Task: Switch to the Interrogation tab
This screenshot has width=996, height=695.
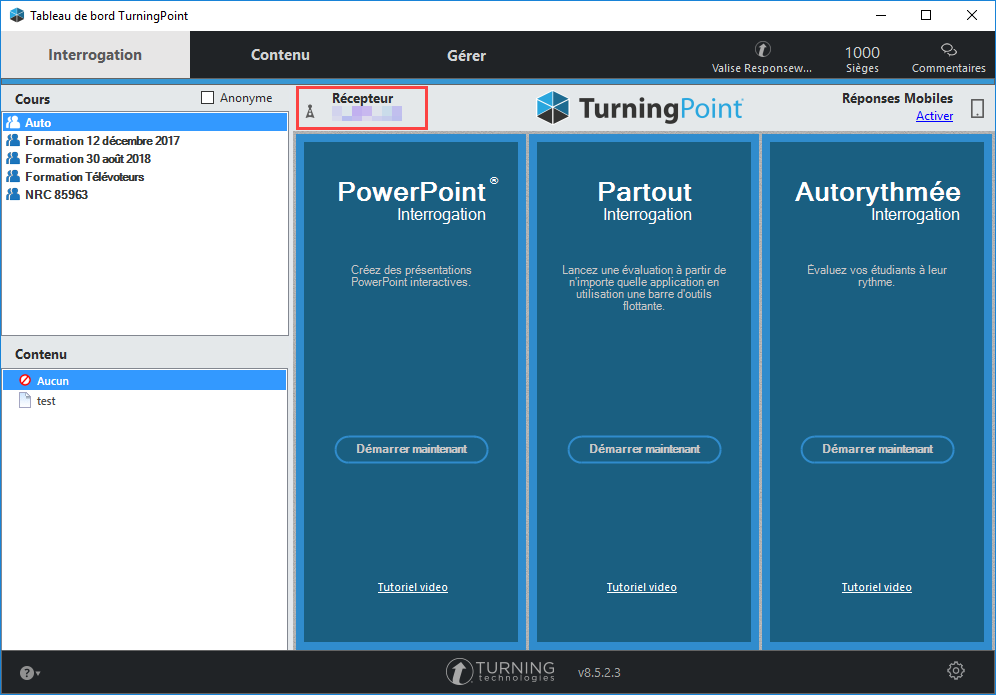Action: pos(95,55)
